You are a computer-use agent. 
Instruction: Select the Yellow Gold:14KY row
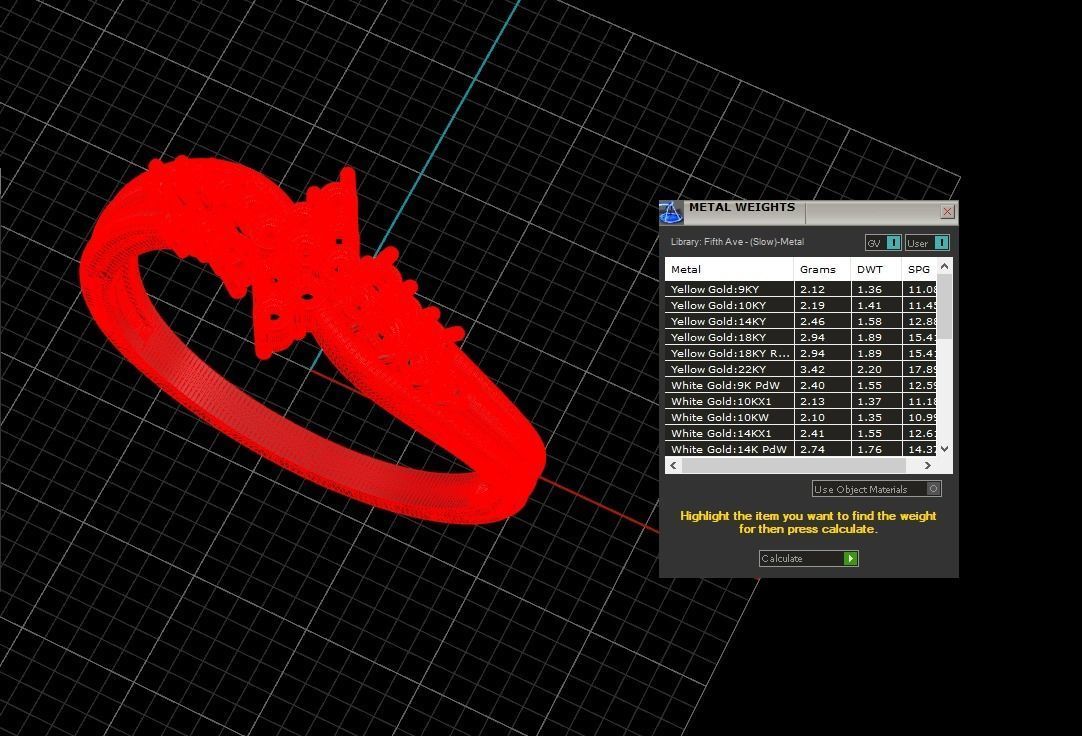click(801, 321)
